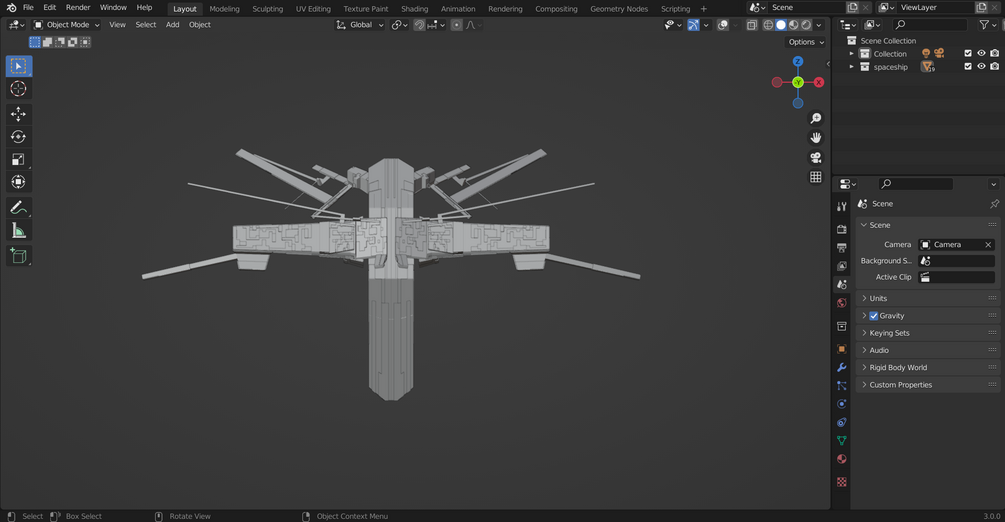Open the Modifiers properties tab
Viewport: 1005px width, 522px height.
tap(842, 367)
